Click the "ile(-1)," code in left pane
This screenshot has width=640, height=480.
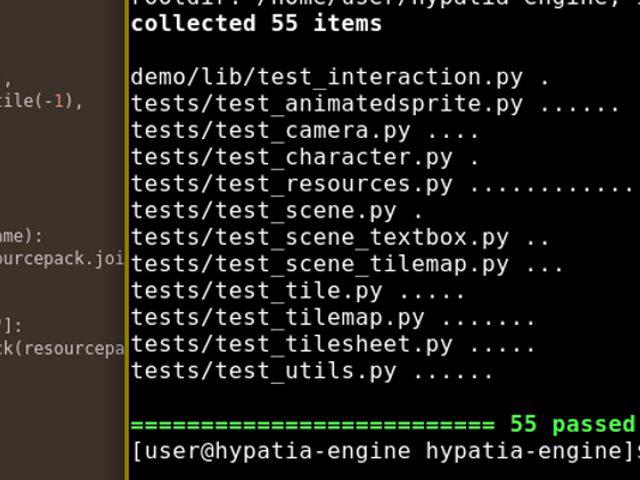pyautogui.click(x=42, y=101)
